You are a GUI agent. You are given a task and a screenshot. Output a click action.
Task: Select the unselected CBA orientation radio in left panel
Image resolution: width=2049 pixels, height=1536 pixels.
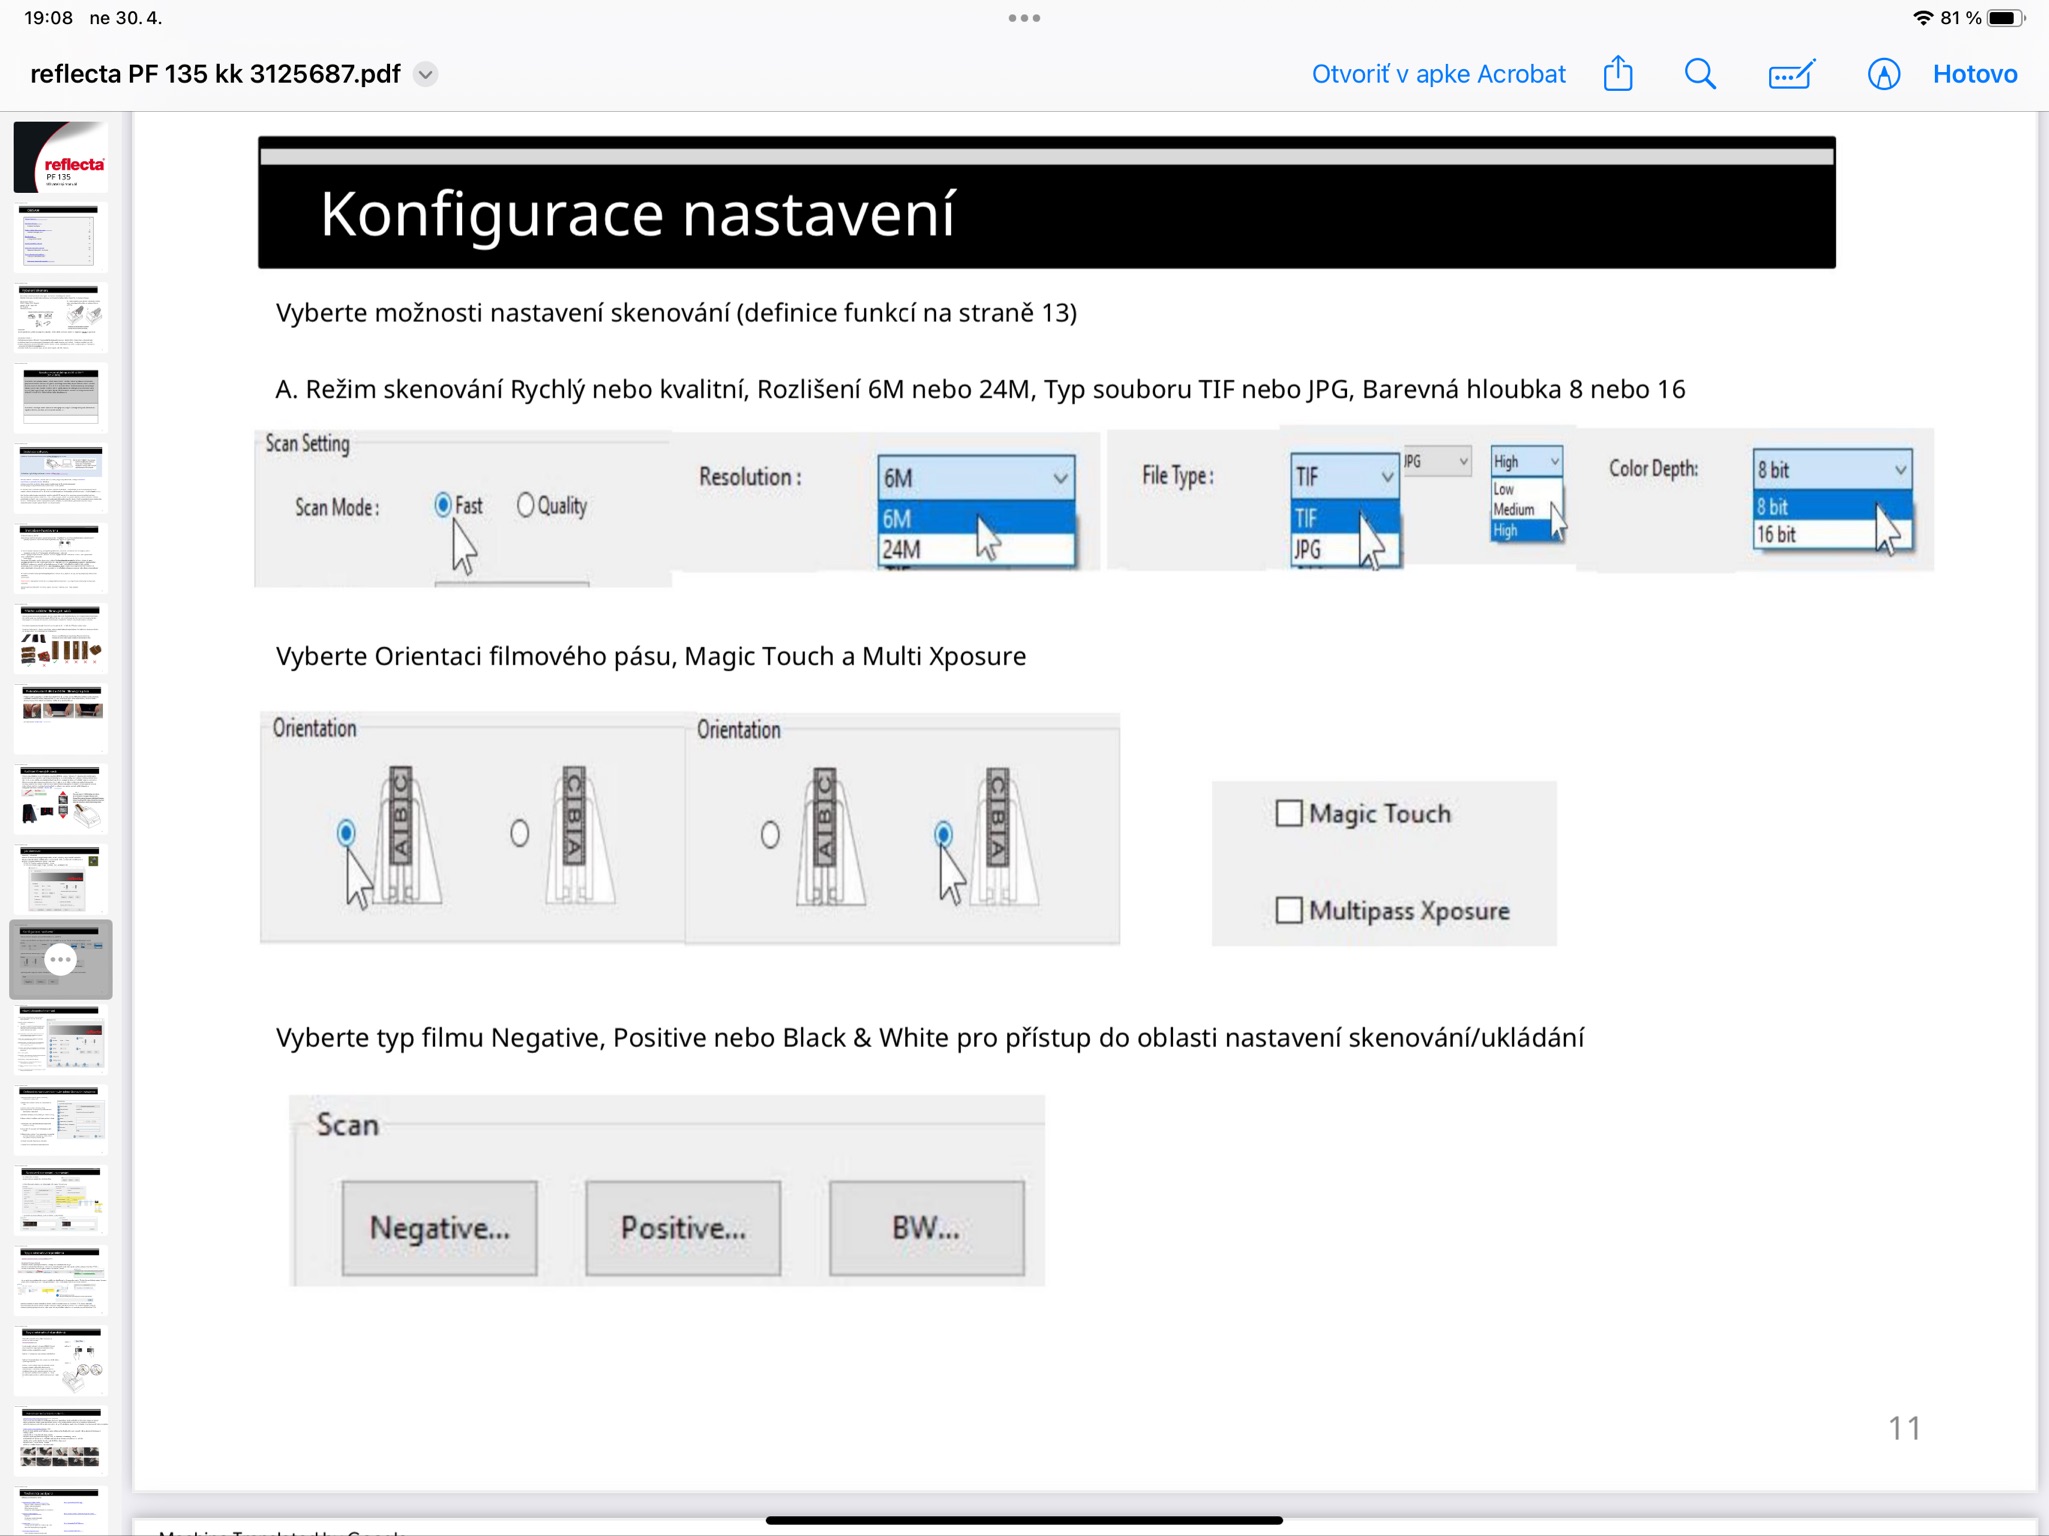[x=519, y=832]
